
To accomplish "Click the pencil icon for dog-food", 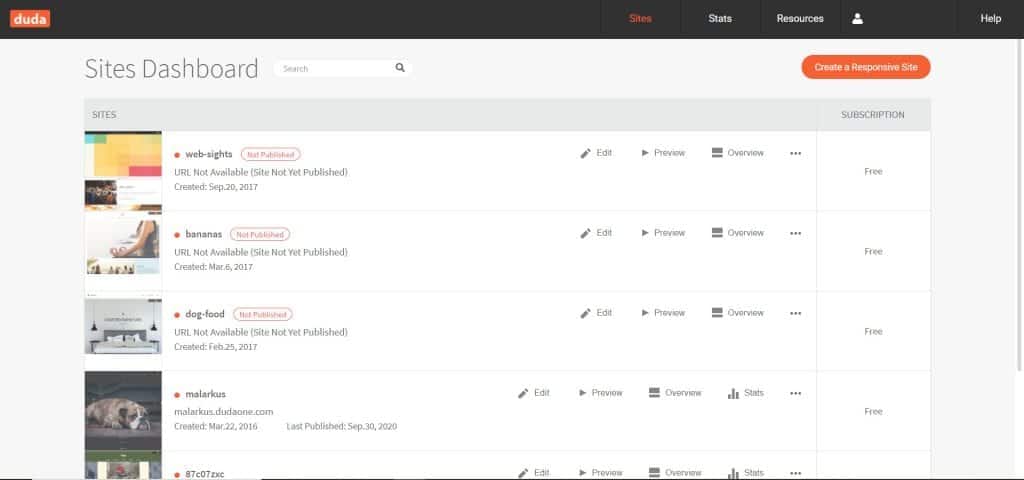I will coord(586,313).
